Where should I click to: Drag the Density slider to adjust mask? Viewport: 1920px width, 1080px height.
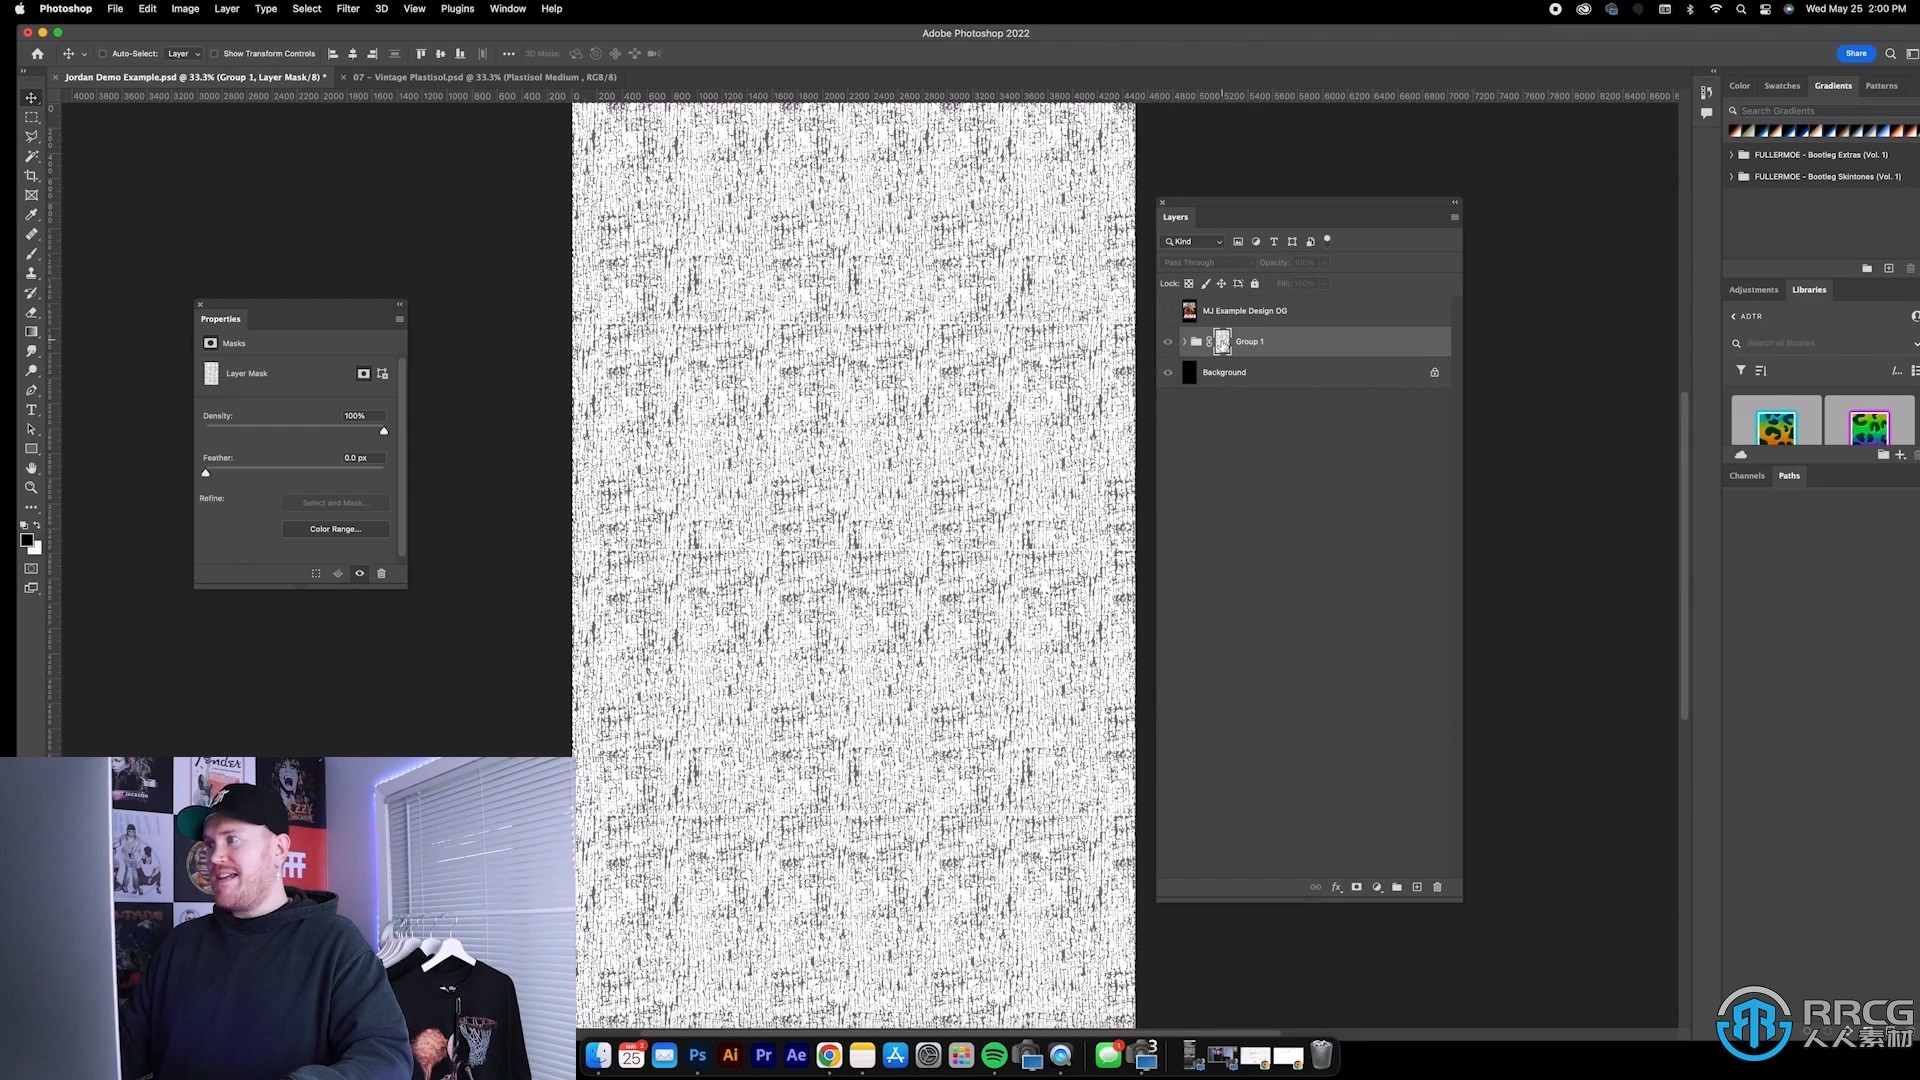tap(382, 431)
